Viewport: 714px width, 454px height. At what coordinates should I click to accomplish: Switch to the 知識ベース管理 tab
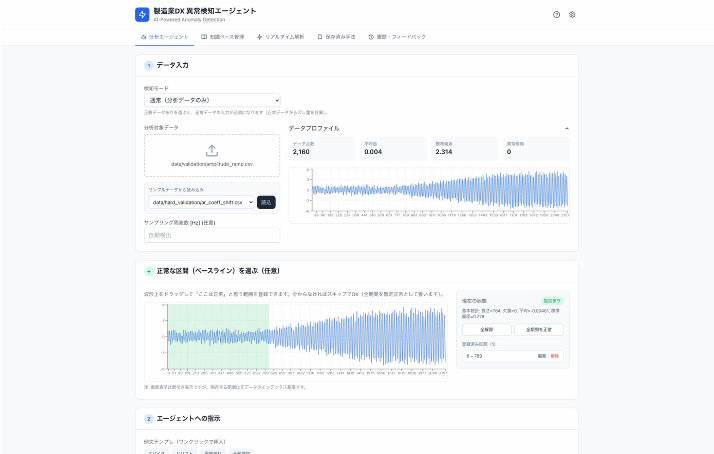coord(223,37)
